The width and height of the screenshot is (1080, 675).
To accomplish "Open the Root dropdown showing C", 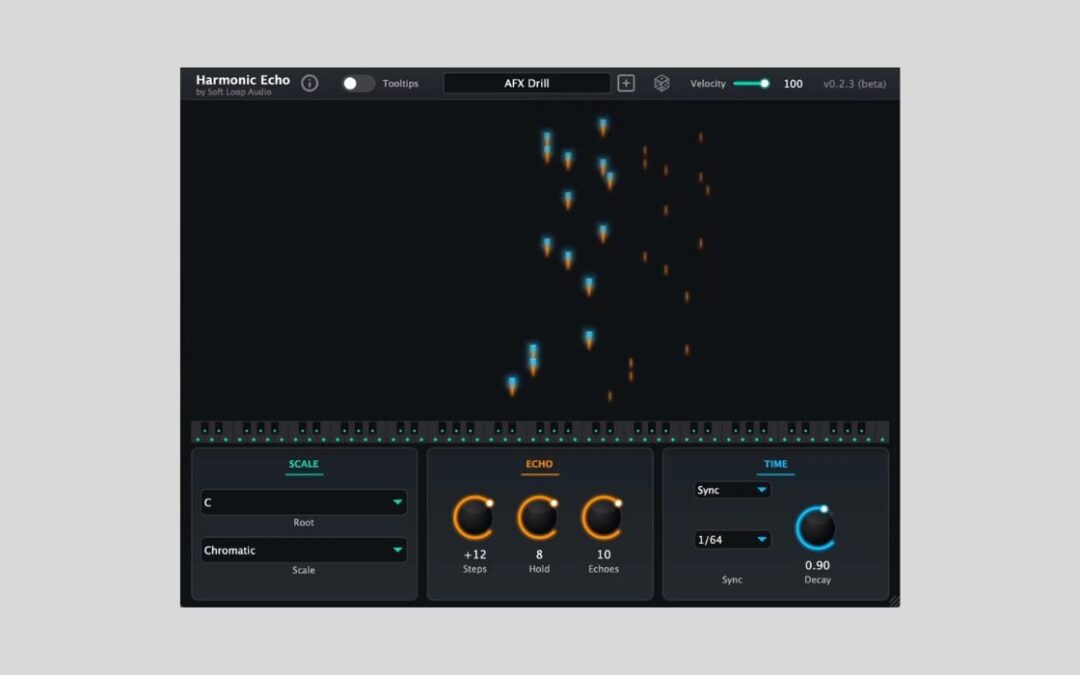I will tap(303, 503).
